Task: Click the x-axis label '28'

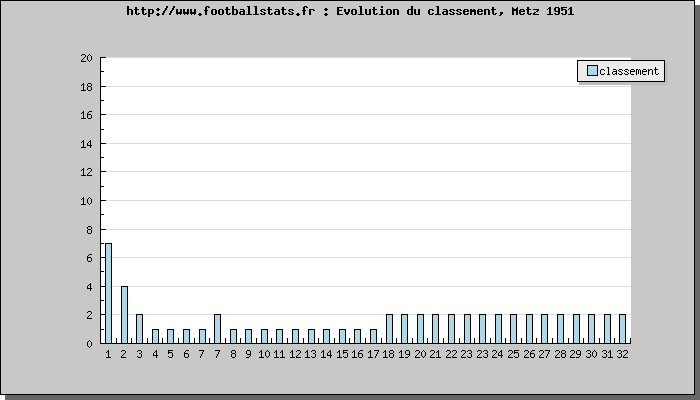Action: [x=560, y=354]
